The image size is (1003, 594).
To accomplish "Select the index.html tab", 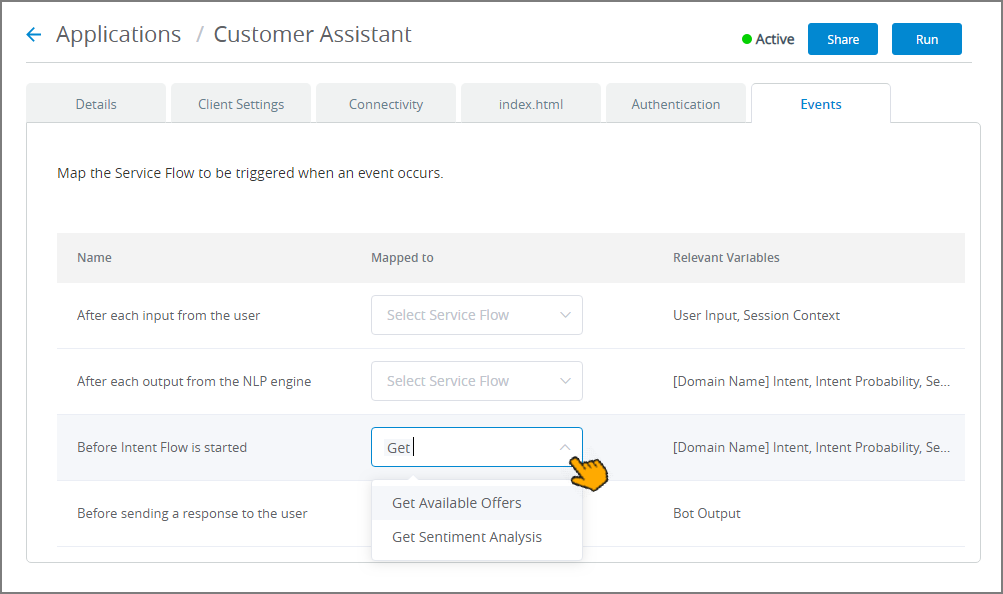I will 531,104.
